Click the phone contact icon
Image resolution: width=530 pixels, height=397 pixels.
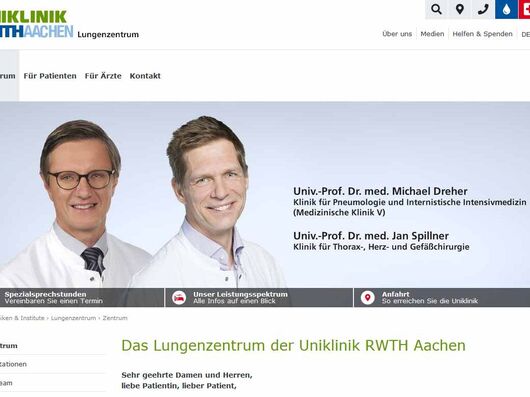483,9
